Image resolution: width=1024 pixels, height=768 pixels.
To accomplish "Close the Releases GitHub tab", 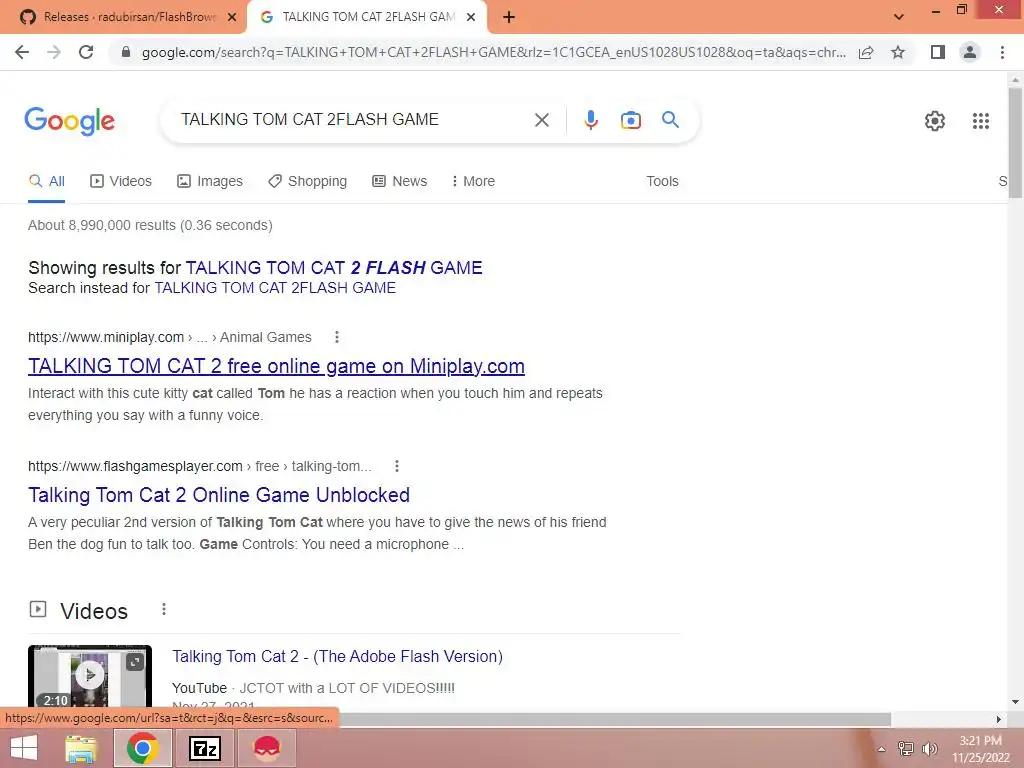I will tap(231, 18).
